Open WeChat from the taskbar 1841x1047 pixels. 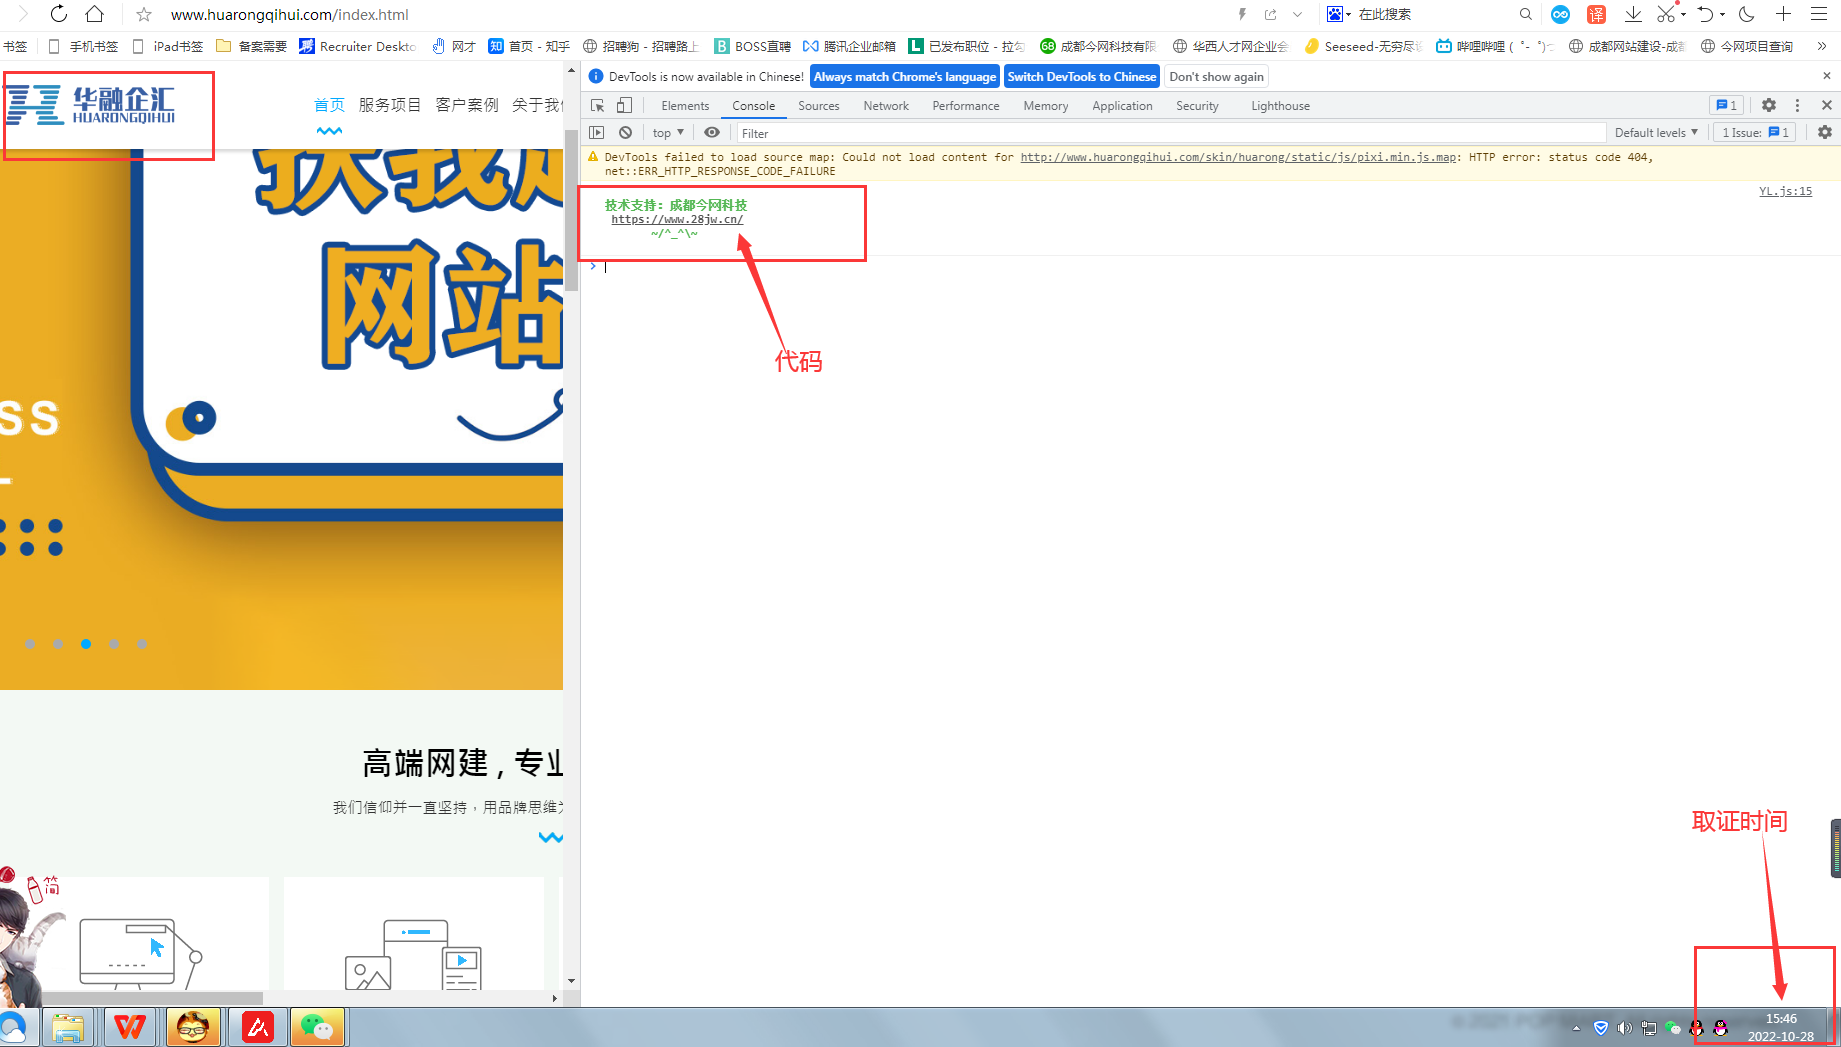pos(317,1027)
